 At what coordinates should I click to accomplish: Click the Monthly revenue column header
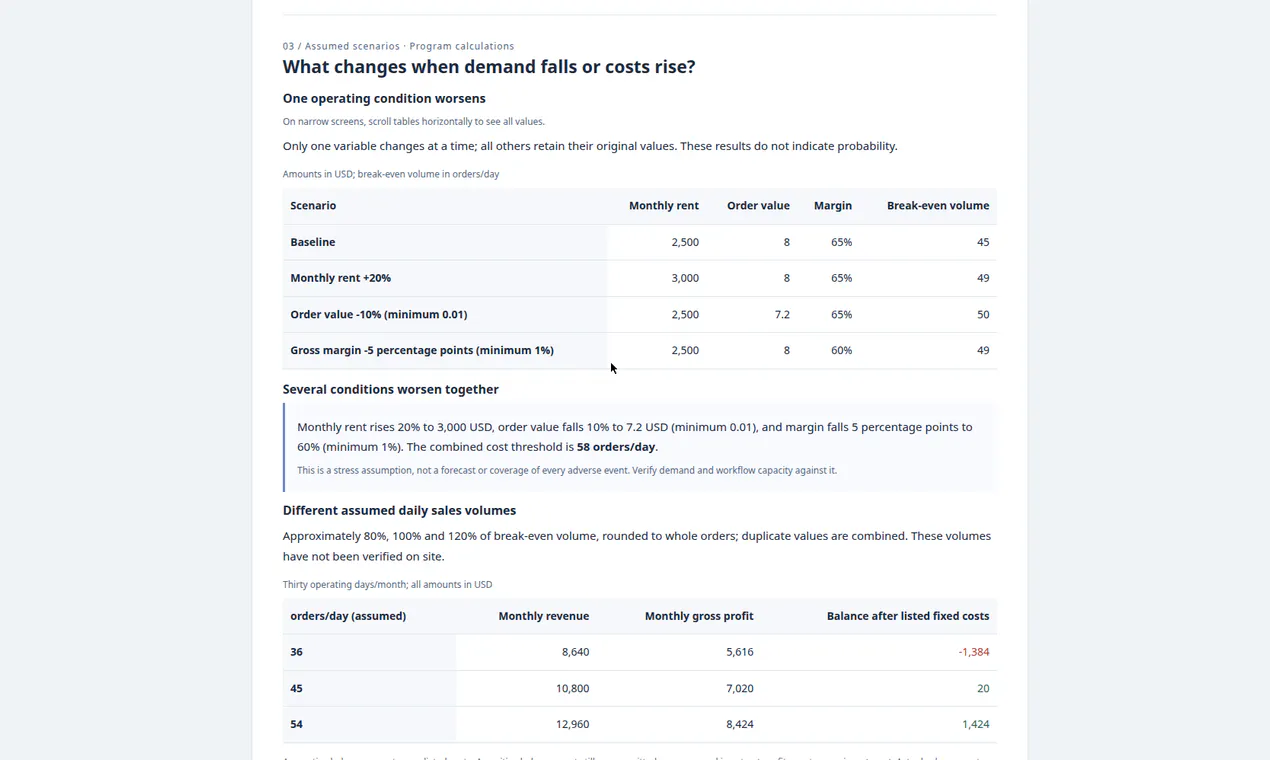coord(543,616)
